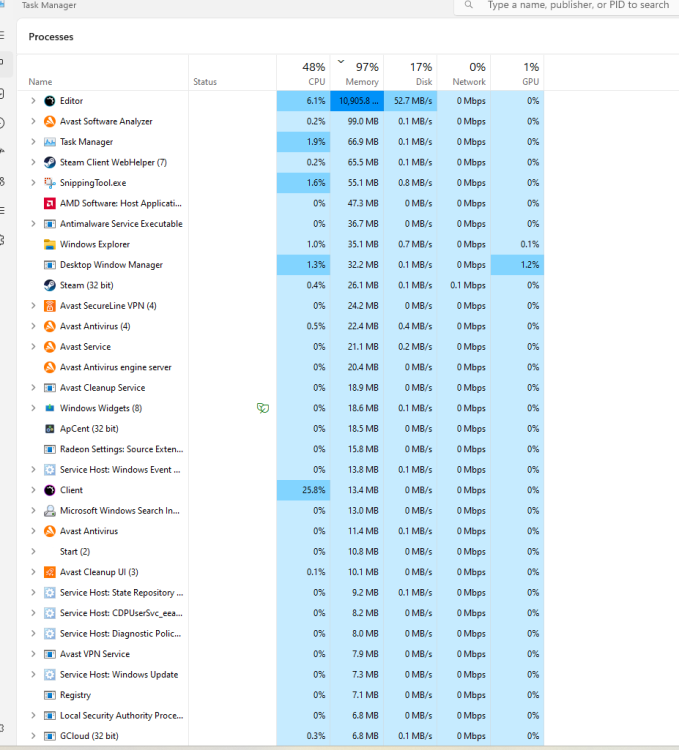
Task: Click the Task Manager process icon
Action: [50, 142]
